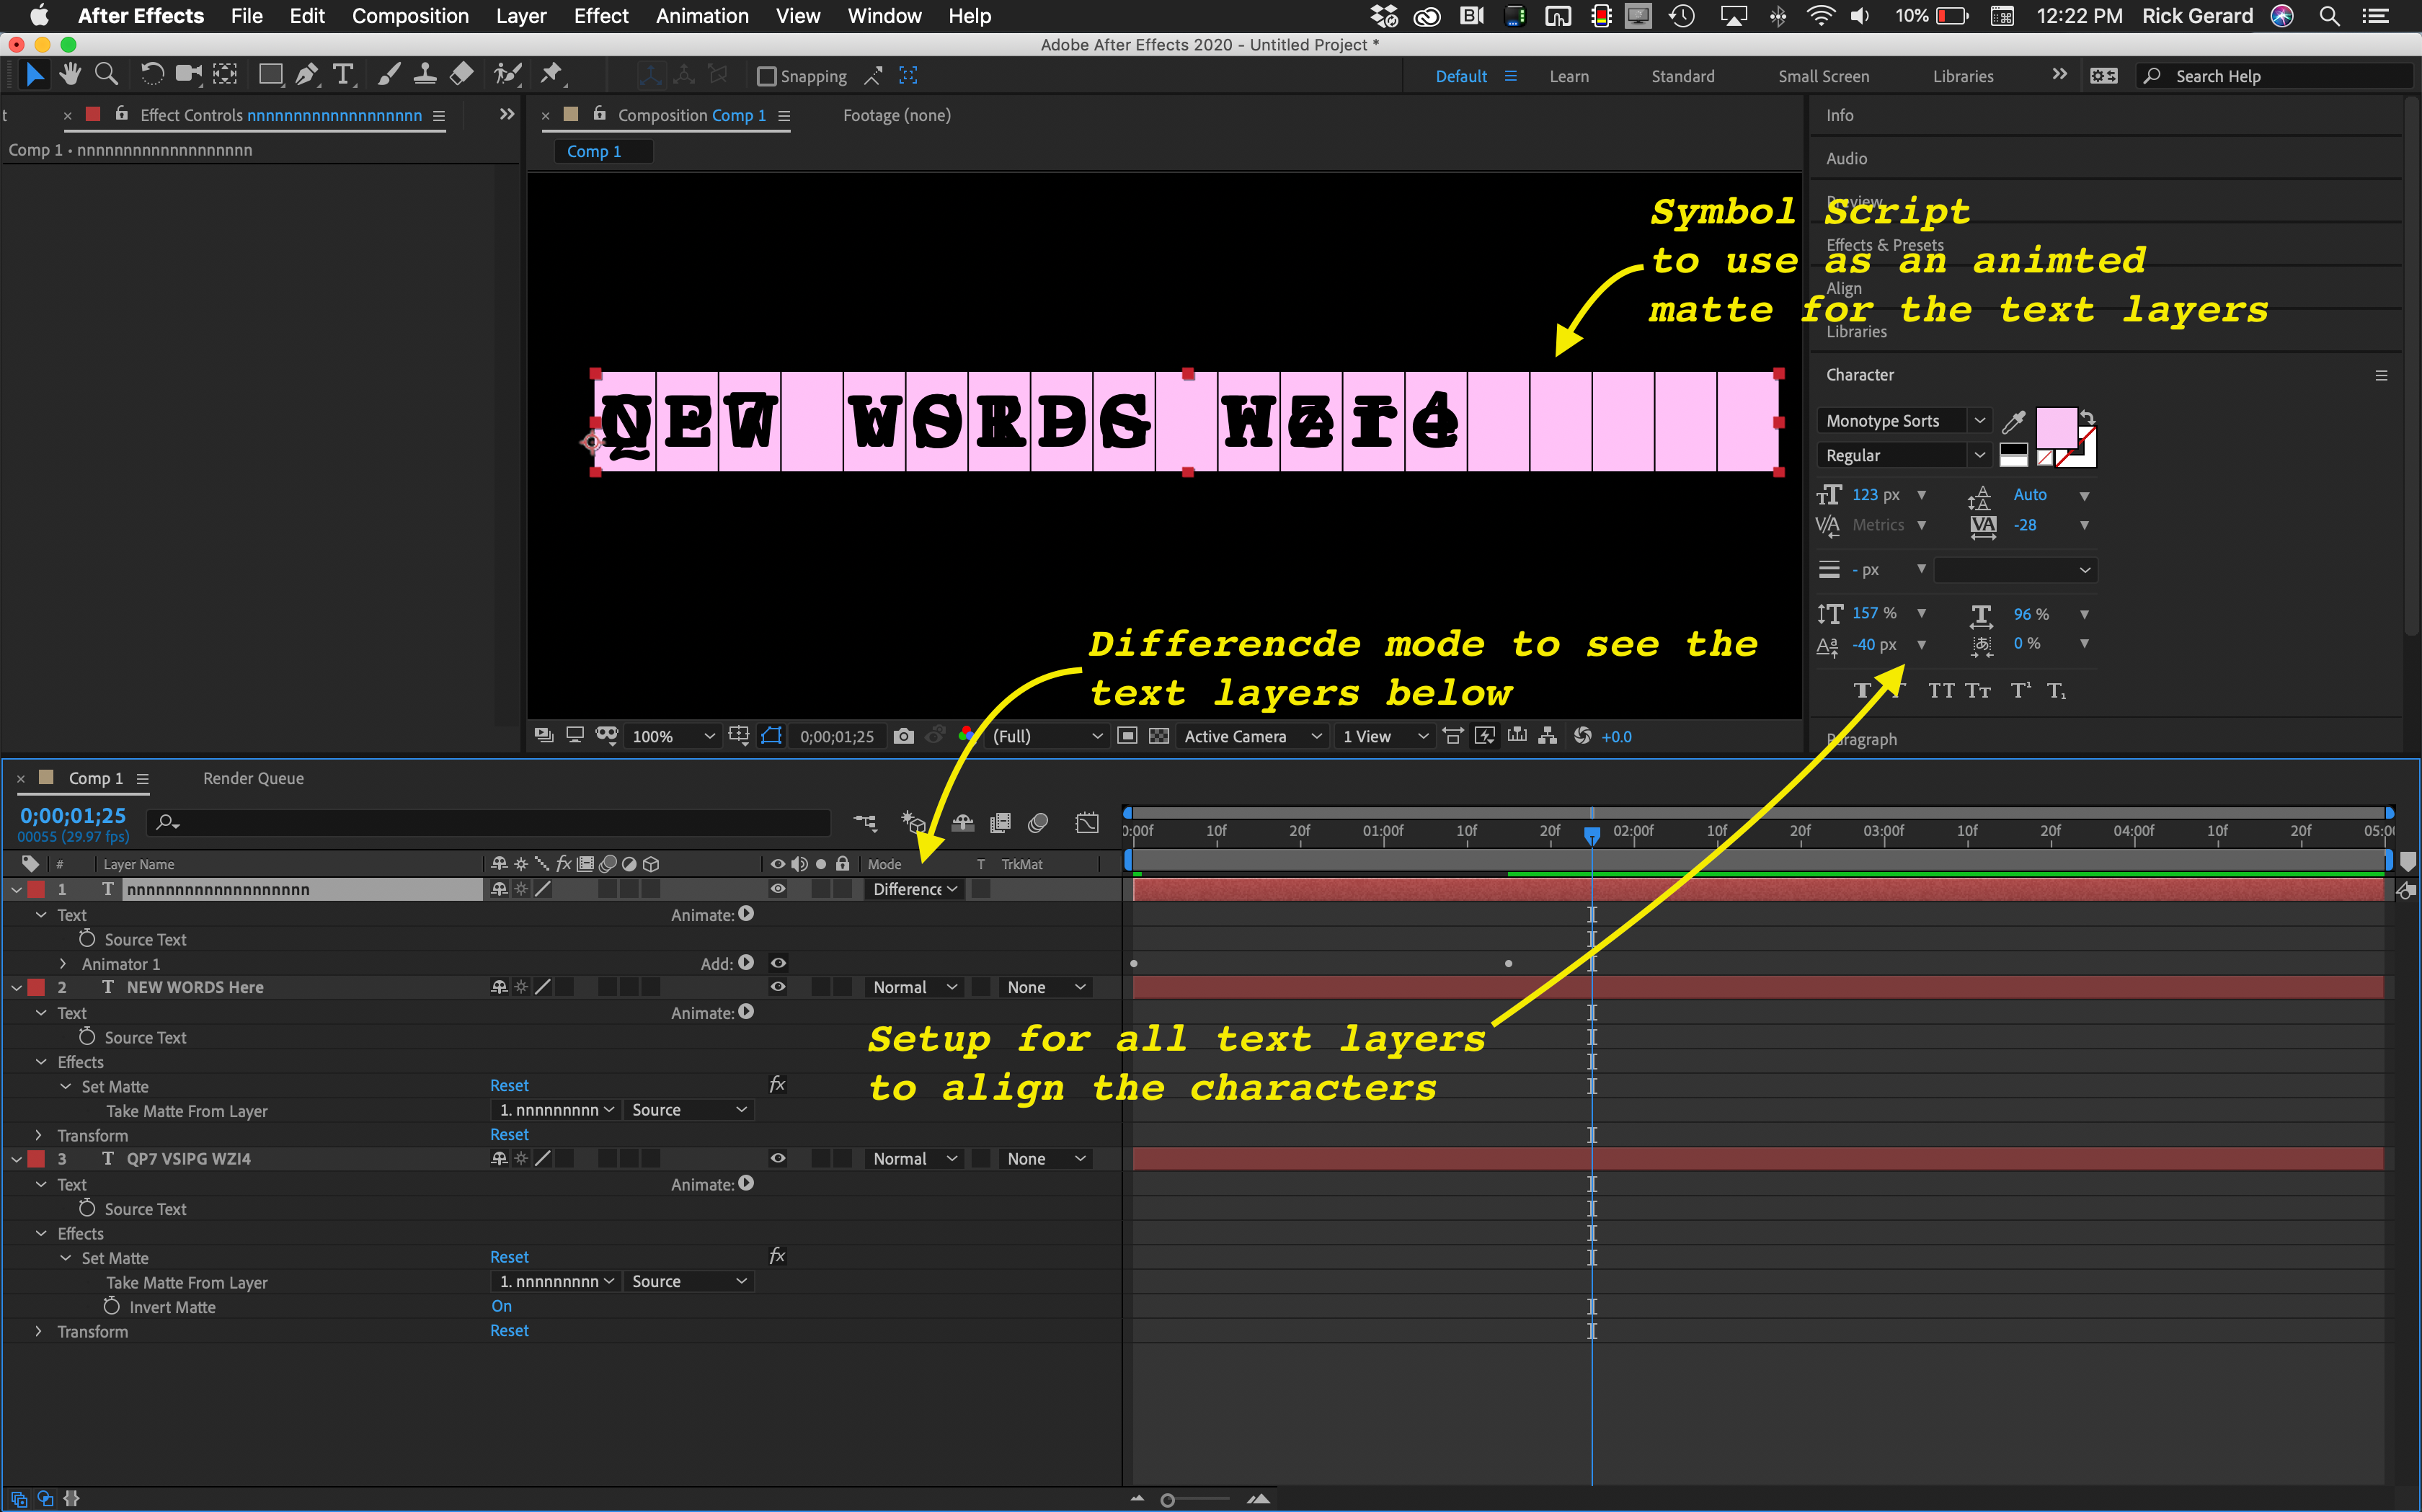
Task: Open the Graph Editor
Action: 1087,822
